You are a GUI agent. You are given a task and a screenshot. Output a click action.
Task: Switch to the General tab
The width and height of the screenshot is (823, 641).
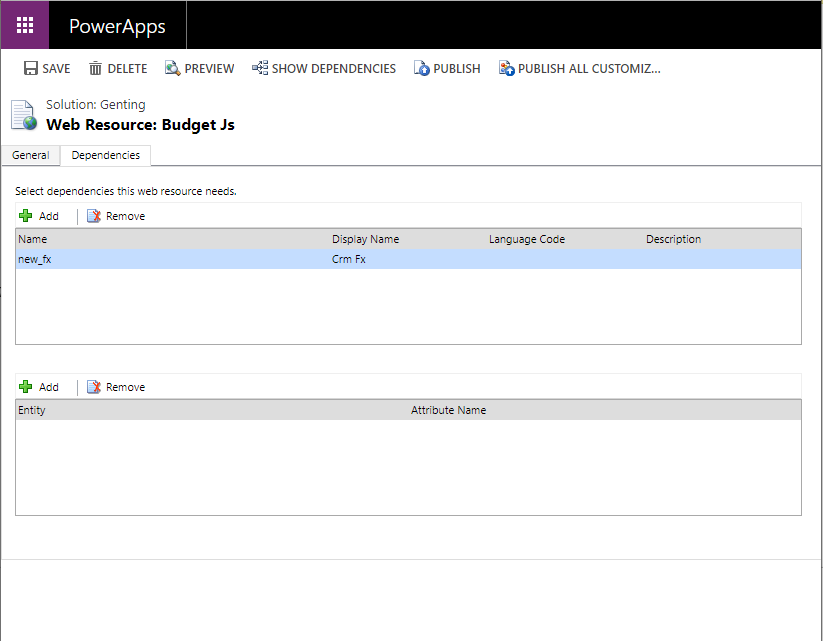pos(30,155)
